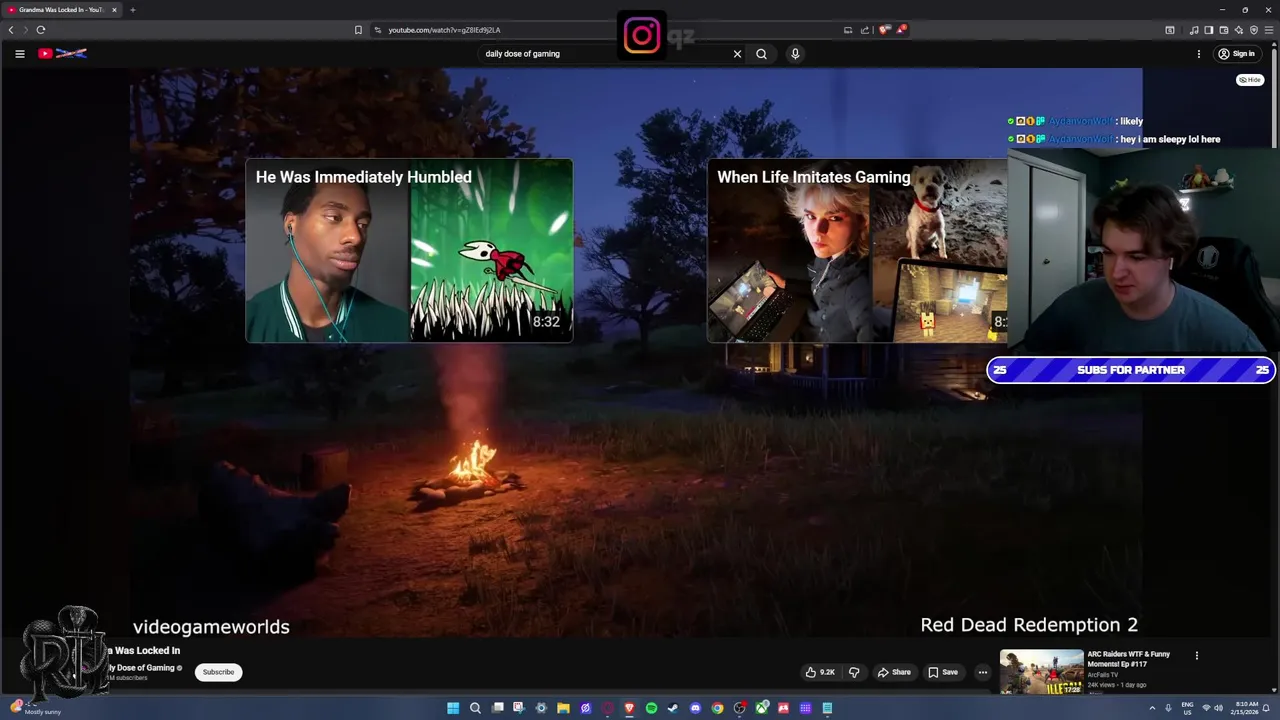Subscribe to Daily Dose of Gaming

pos(218,672)
